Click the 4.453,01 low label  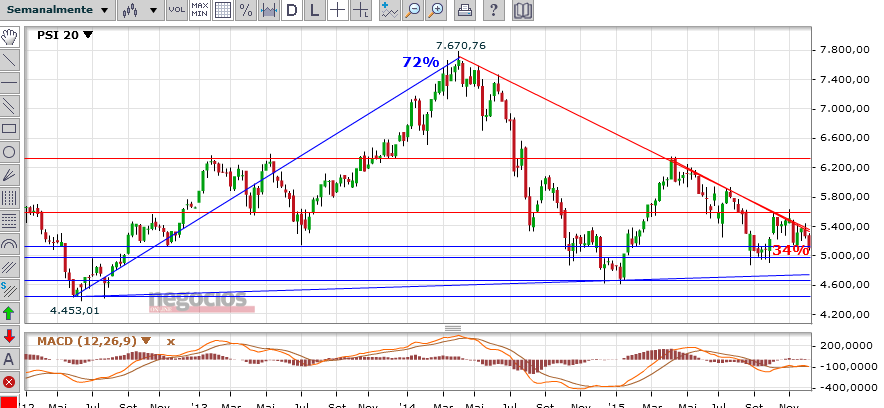(74, 310)
